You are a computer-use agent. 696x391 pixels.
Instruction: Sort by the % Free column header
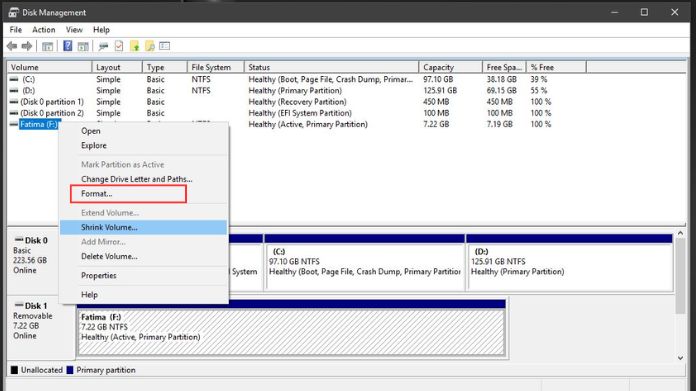point(556,67)
